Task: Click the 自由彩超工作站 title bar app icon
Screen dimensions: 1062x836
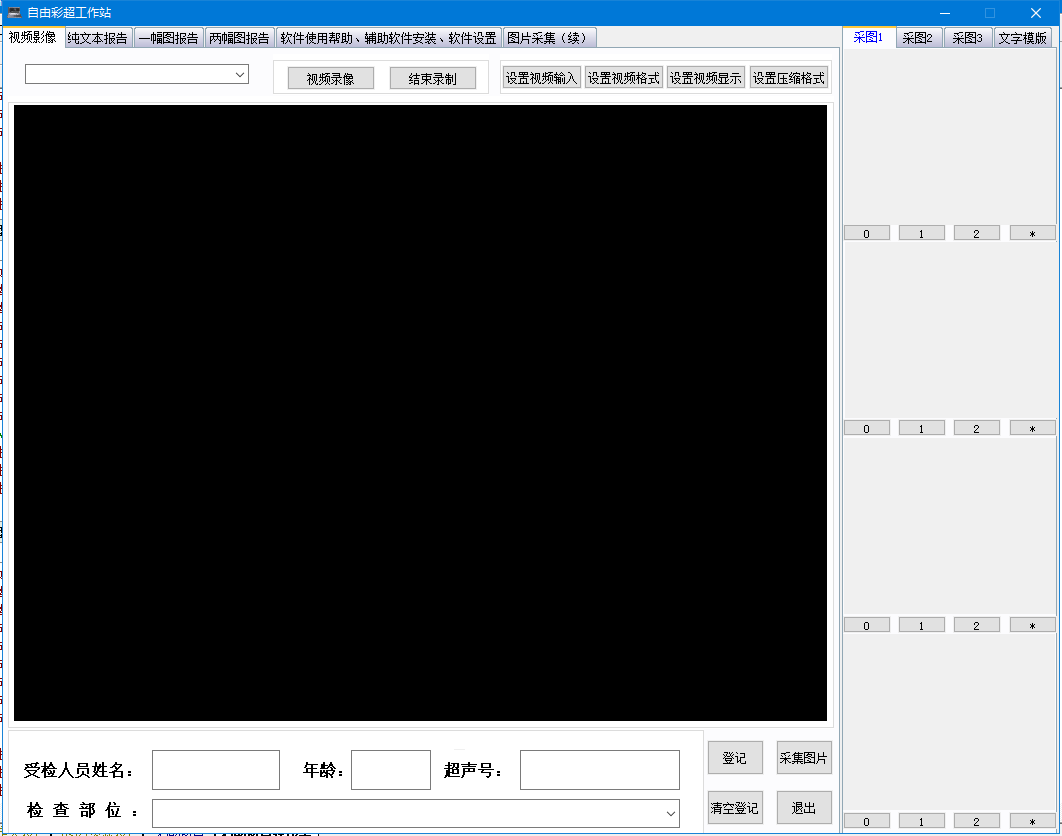Action: 14,12
